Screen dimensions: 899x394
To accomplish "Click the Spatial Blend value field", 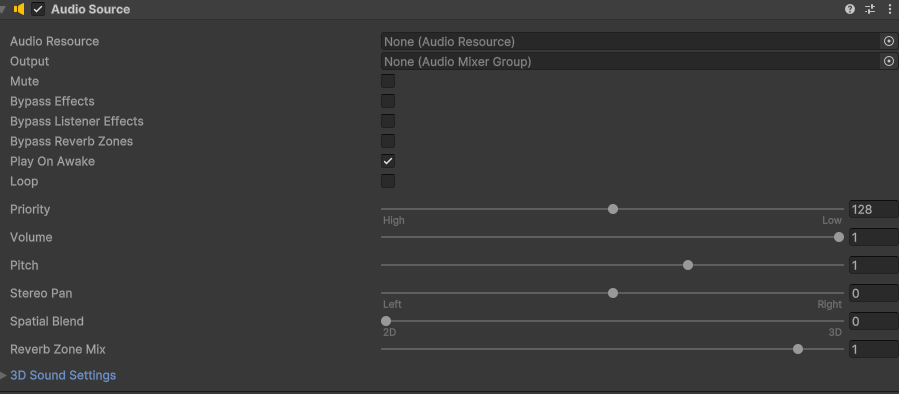I will coord(873,321).
